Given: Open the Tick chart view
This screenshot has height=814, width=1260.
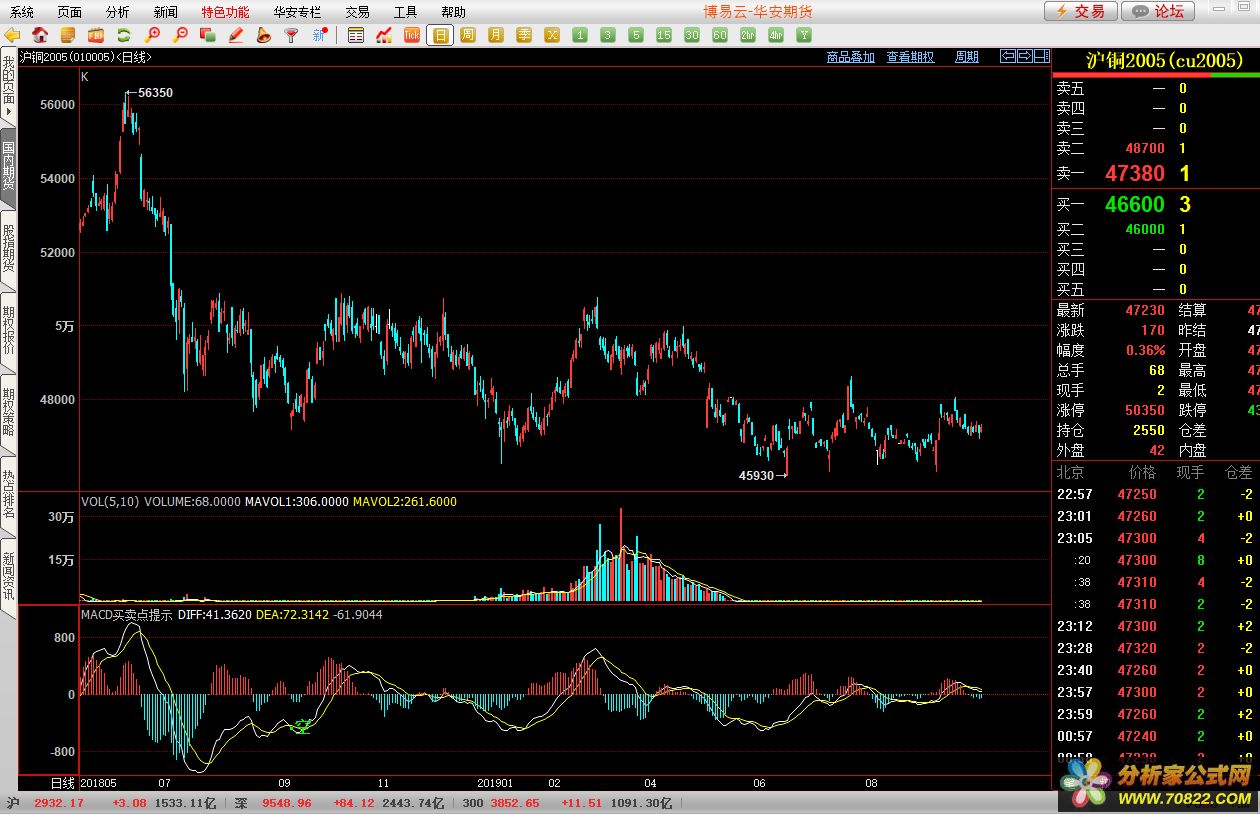Looking at the screenshot, I should (x=411, y=36).
